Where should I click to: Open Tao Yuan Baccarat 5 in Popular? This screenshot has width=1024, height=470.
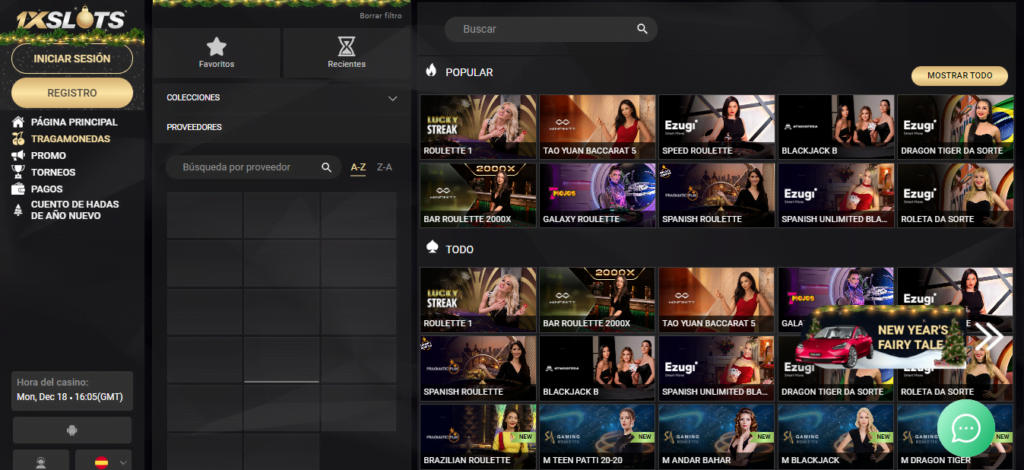pyautogui.click(x=598, y=127)
